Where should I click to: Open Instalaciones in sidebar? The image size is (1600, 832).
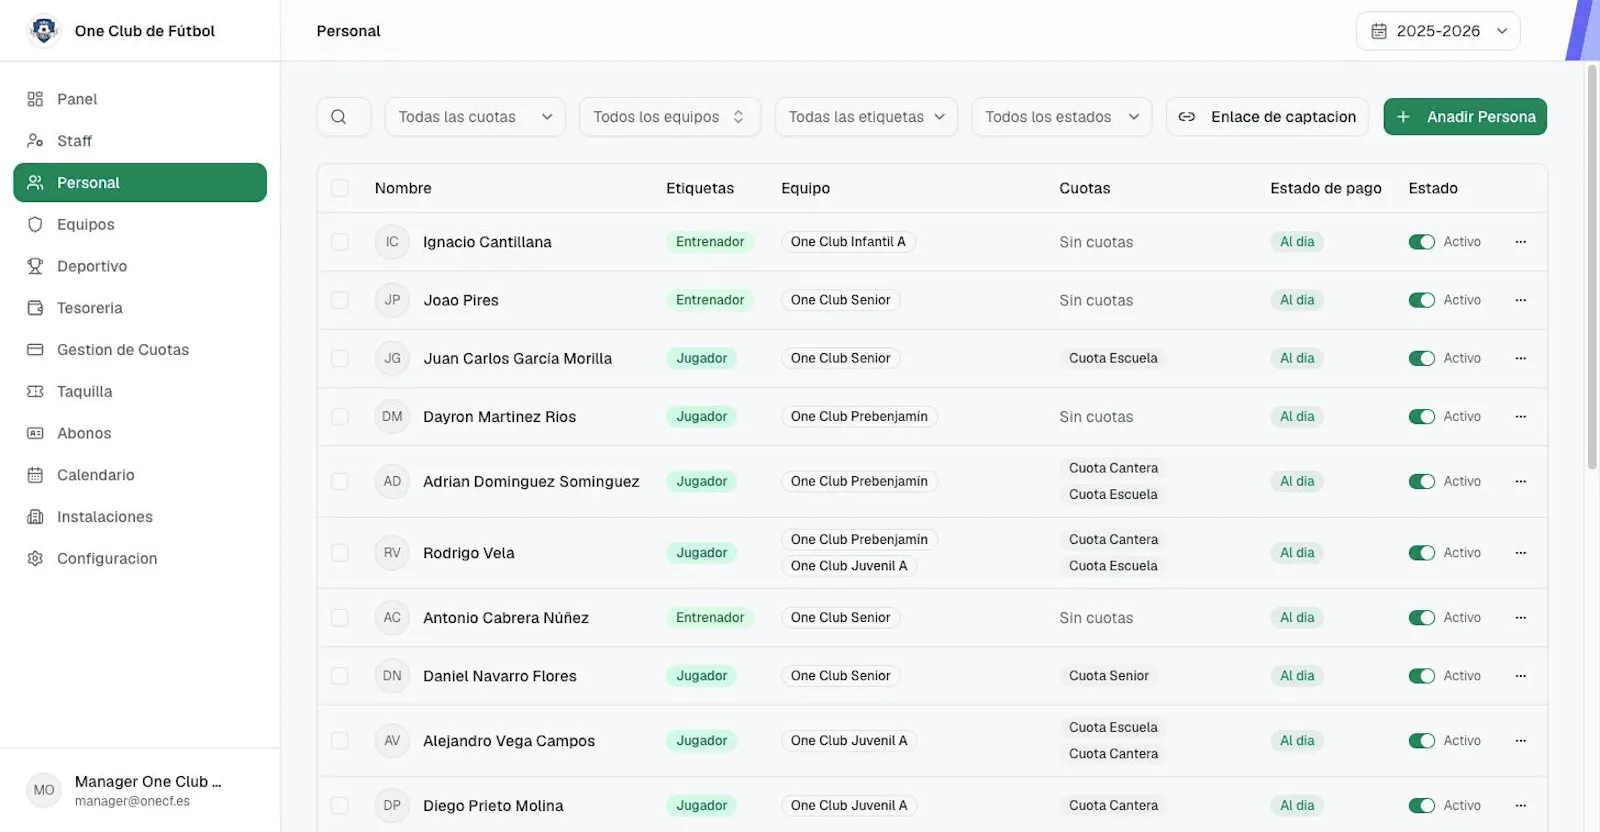(x=140, y=517)
